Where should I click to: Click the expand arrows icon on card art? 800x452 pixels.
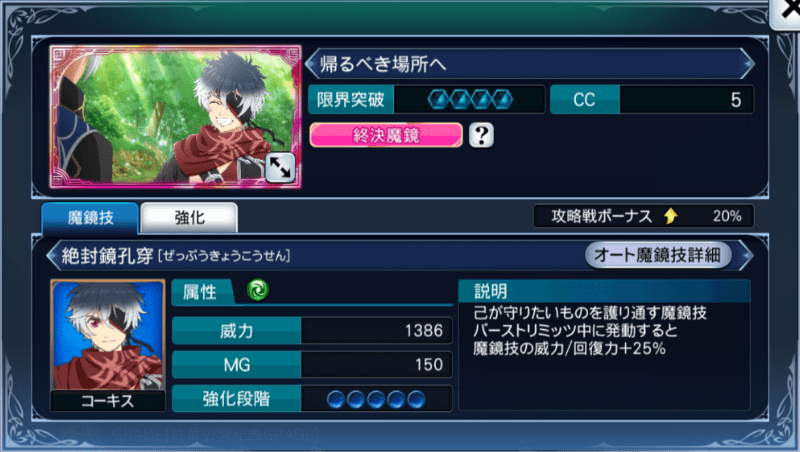pyautogui.click(x=280, y=167)
